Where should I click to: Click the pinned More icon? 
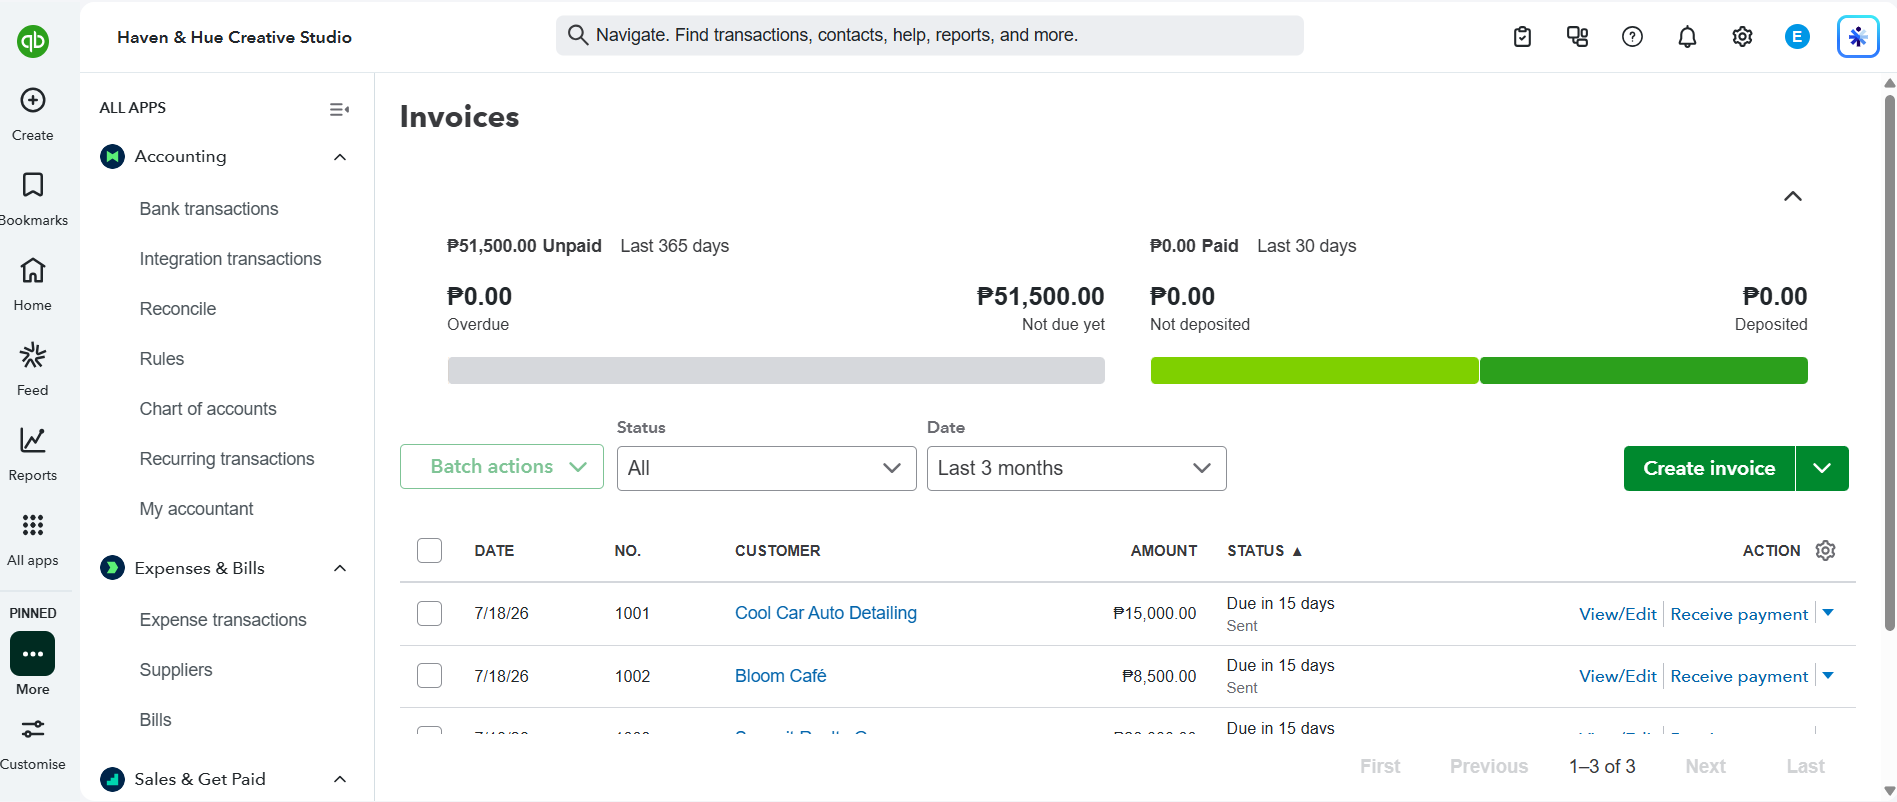coord(33,654)
